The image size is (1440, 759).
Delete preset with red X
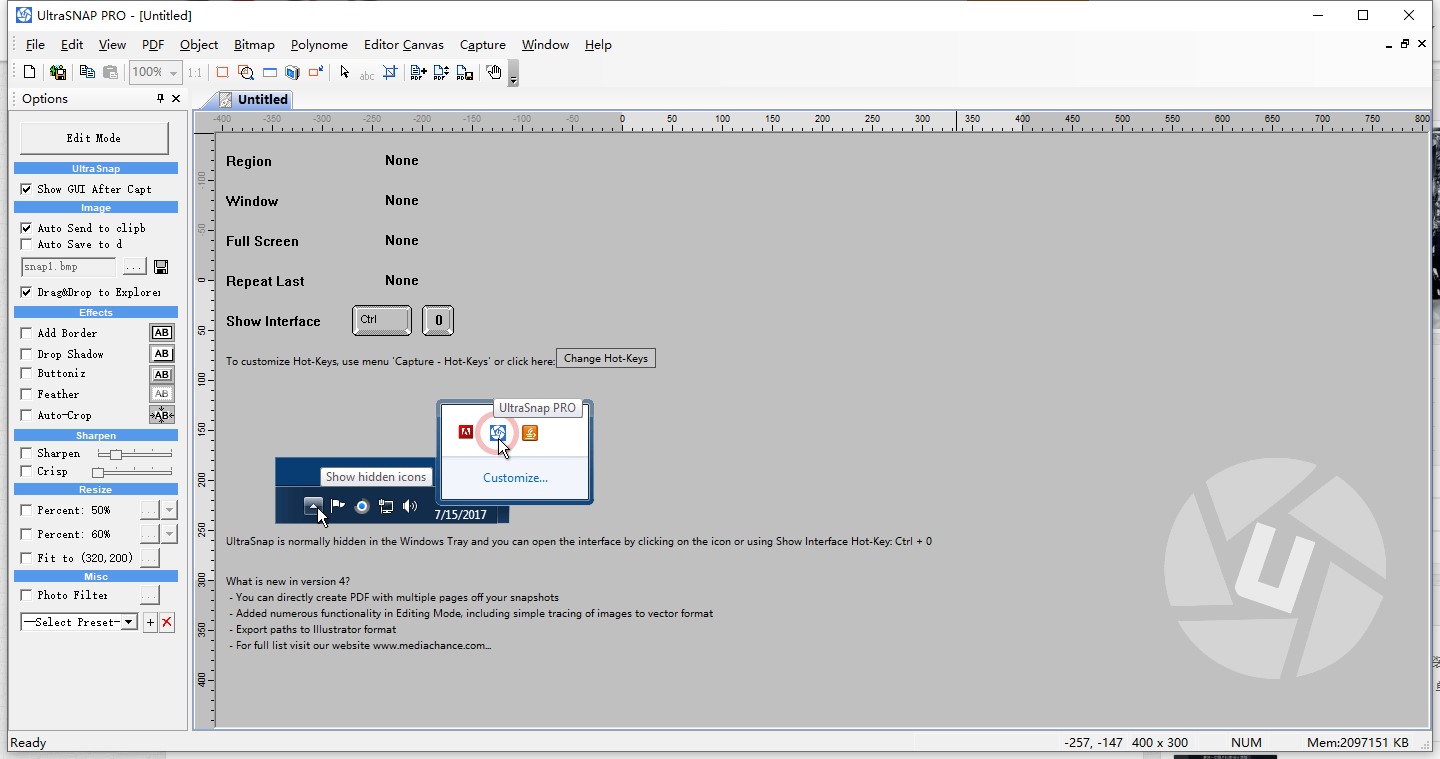(167, 622)
